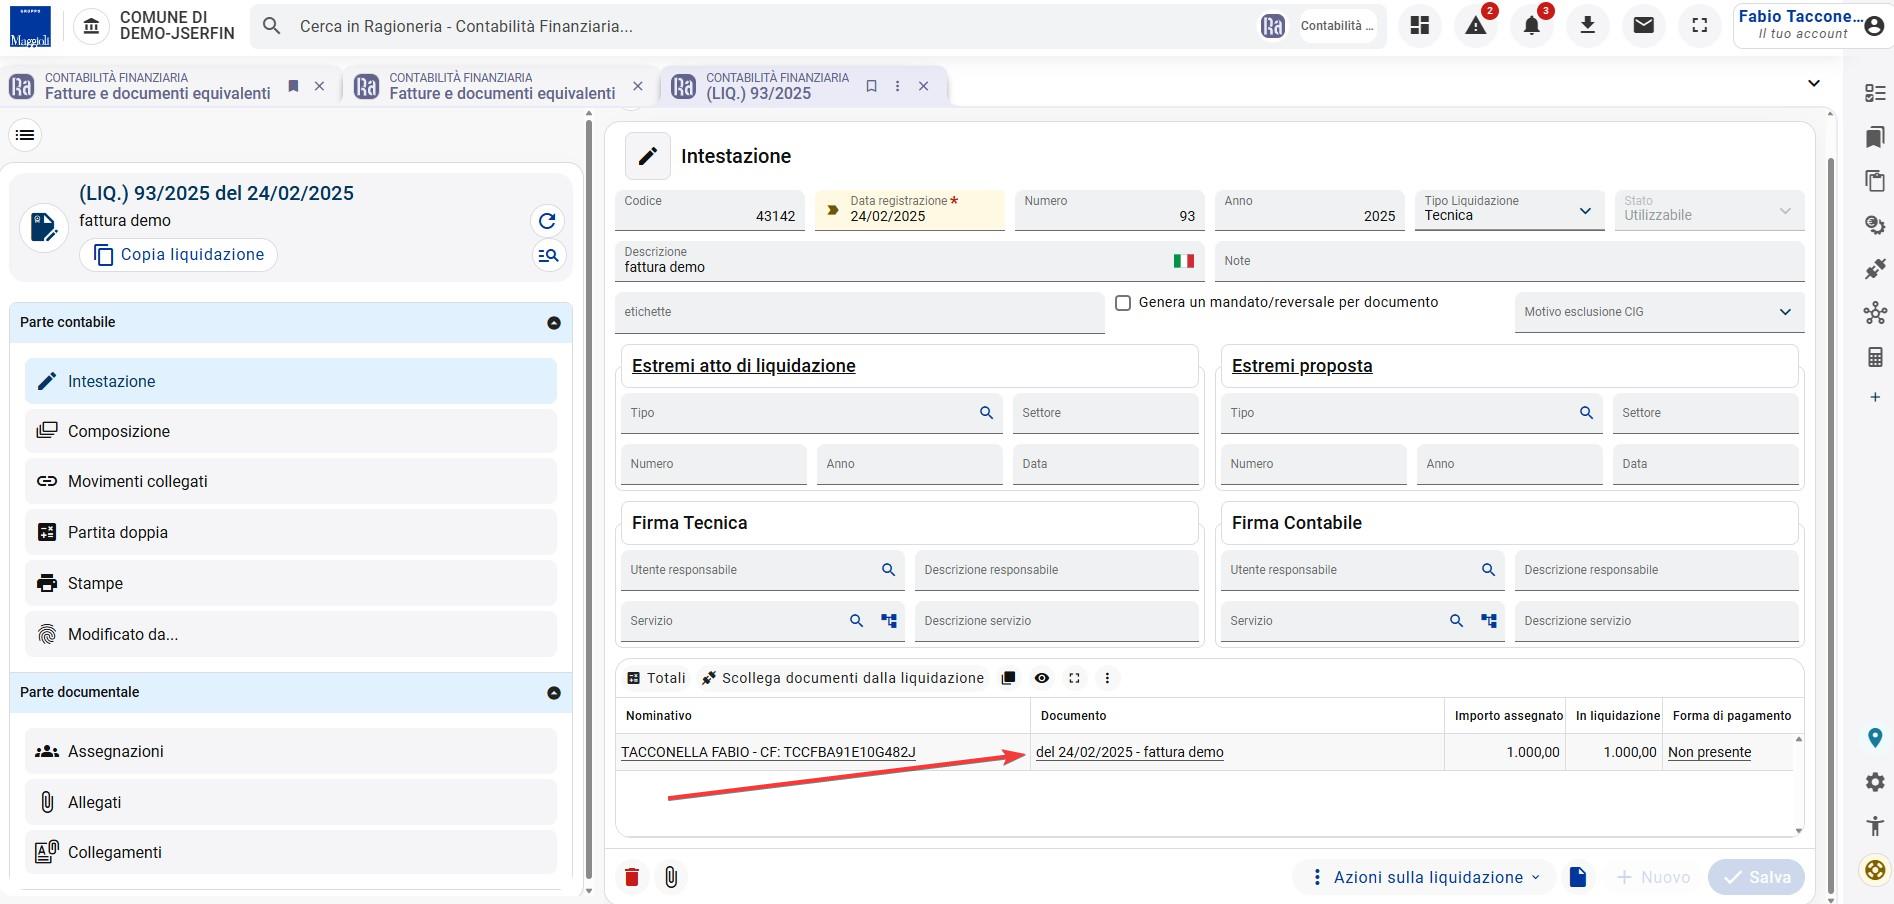
Task: Click calculator icon in right sidebar
Action: pyautogui.click(x=1875, y=357)
